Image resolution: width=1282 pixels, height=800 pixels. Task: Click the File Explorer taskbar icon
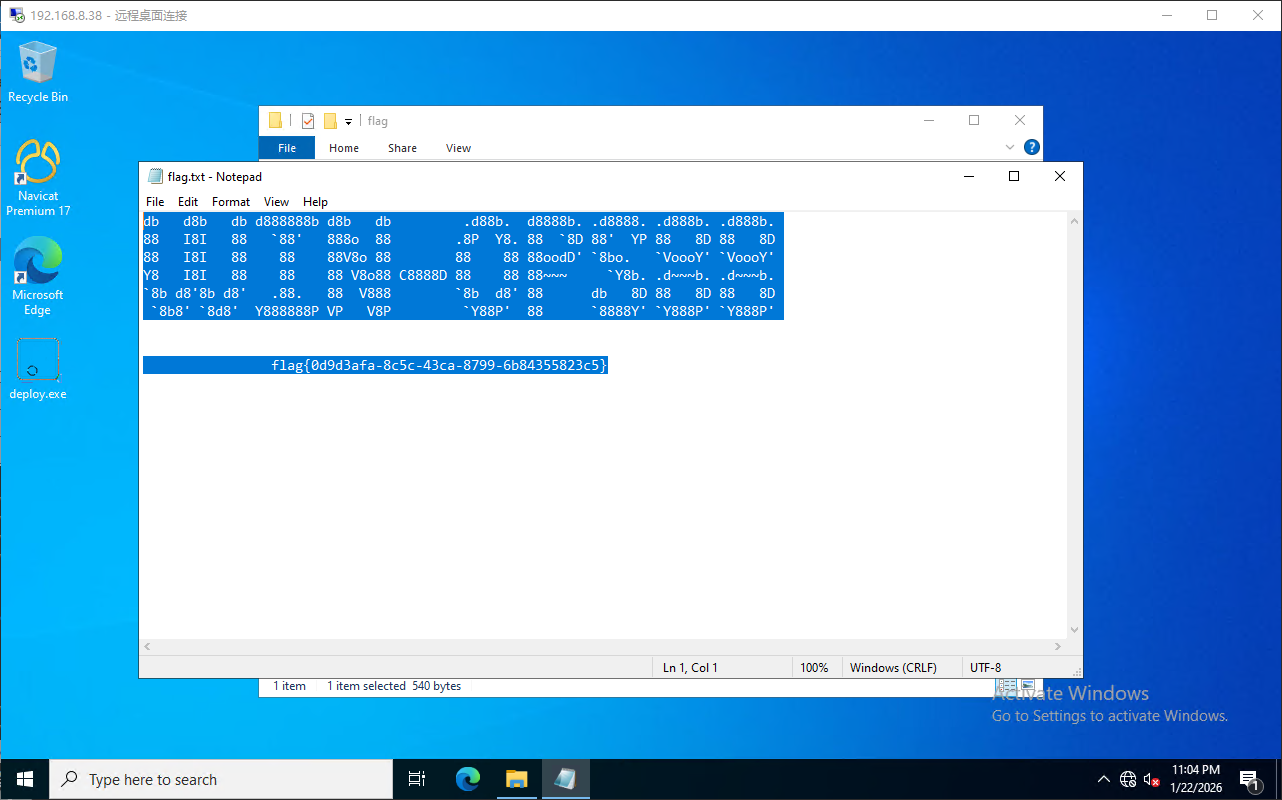(x=516, y=779)
